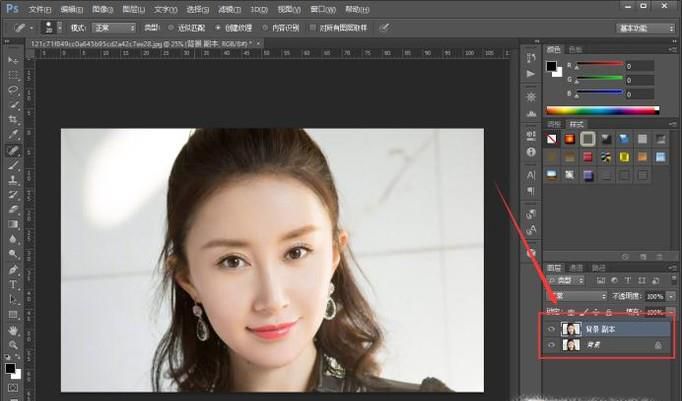
Task: Select the Spot Healing Brush in the toolbox
Action: [13, 150]
